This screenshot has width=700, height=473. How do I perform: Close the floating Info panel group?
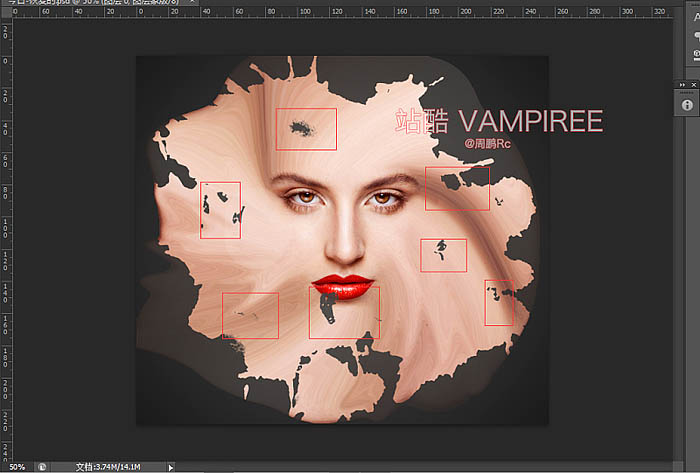point(695,85)
